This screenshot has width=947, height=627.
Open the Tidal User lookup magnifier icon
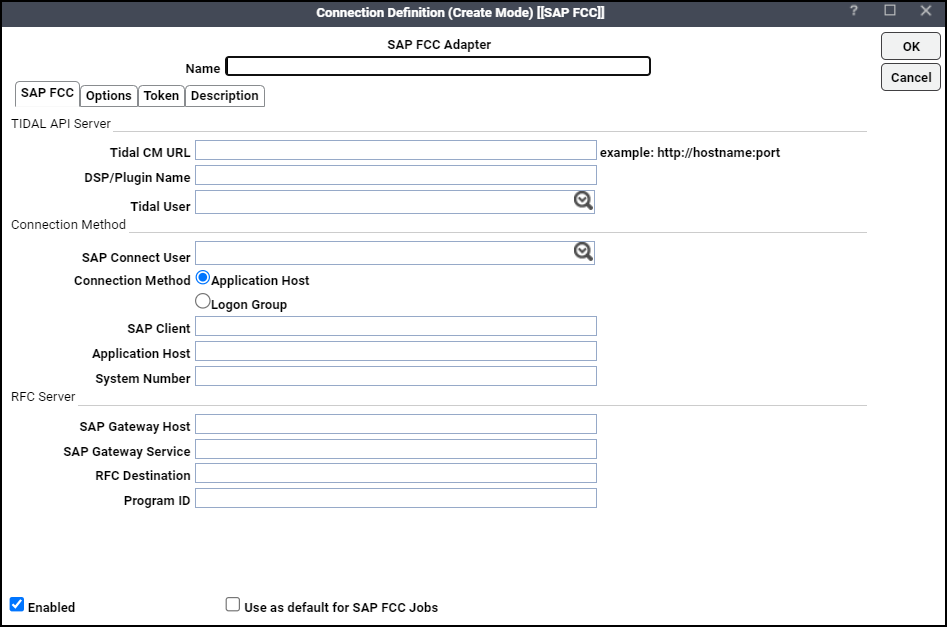(x=583, y=201)
